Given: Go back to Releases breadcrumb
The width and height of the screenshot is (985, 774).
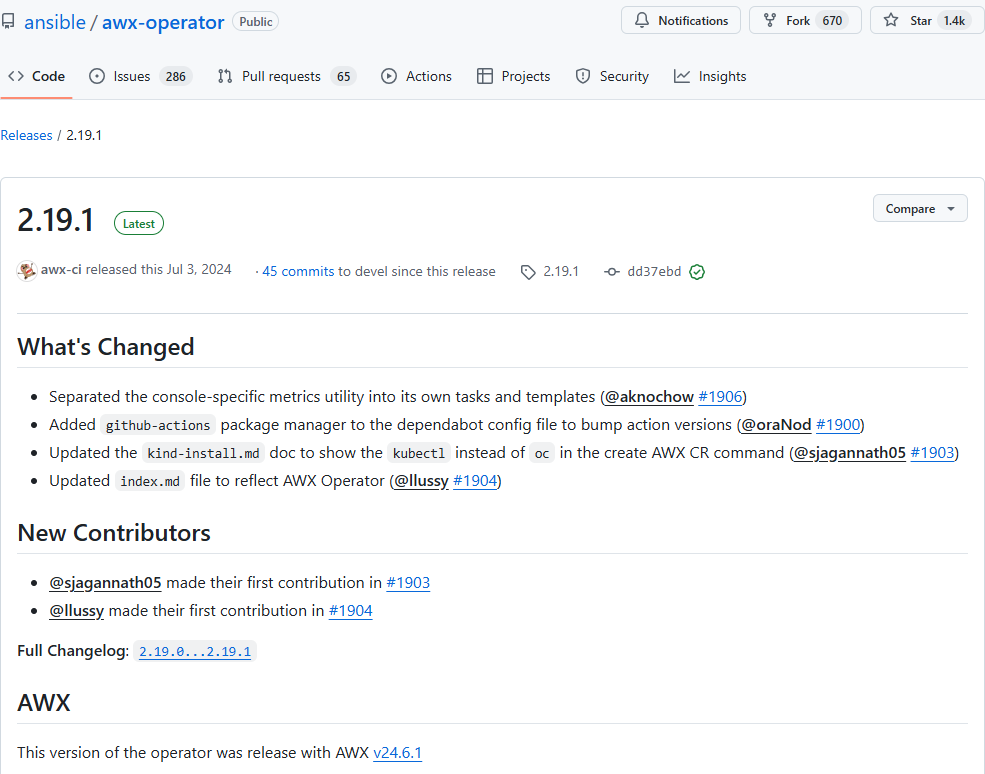Looking at the screenshot, I should [x=26, y=135].
